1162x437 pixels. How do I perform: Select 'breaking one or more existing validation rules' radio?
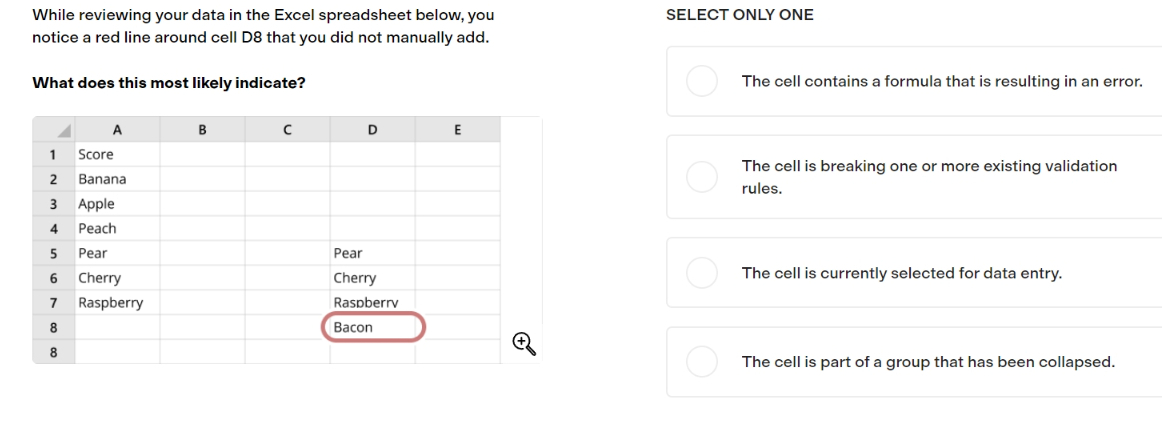(x=701, y=177)
